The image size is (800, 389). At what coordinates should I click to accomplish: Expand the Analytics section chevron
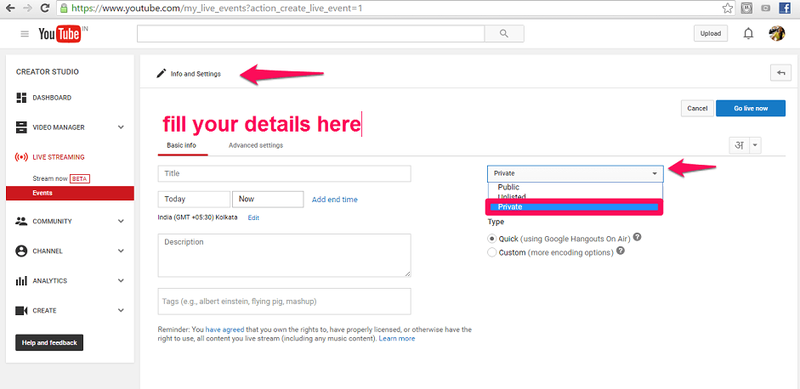pos(121,281)
